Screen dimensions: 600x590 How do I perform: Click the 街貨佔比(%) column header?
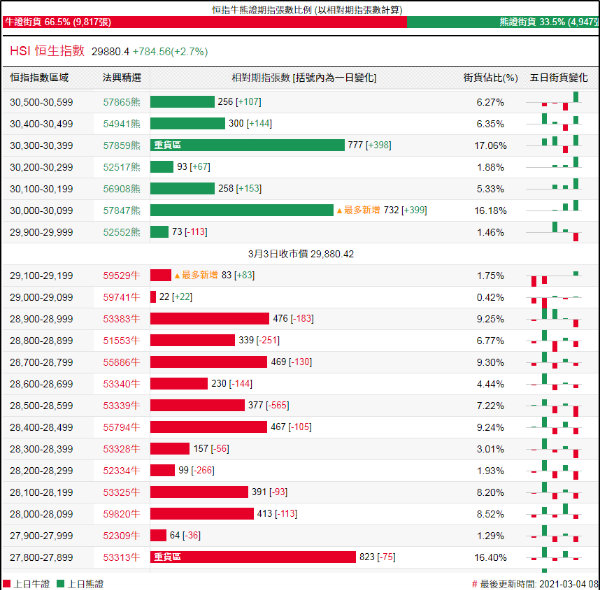[491, 78]
